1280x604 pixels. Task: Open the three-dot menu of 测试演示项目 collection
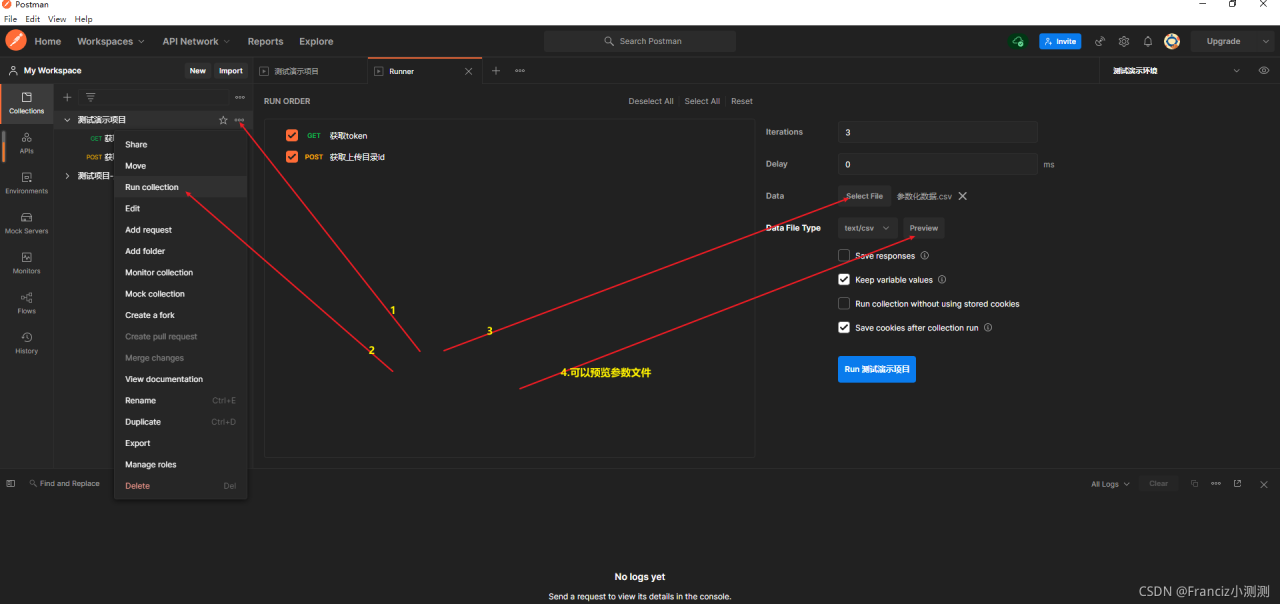(239, 120)
